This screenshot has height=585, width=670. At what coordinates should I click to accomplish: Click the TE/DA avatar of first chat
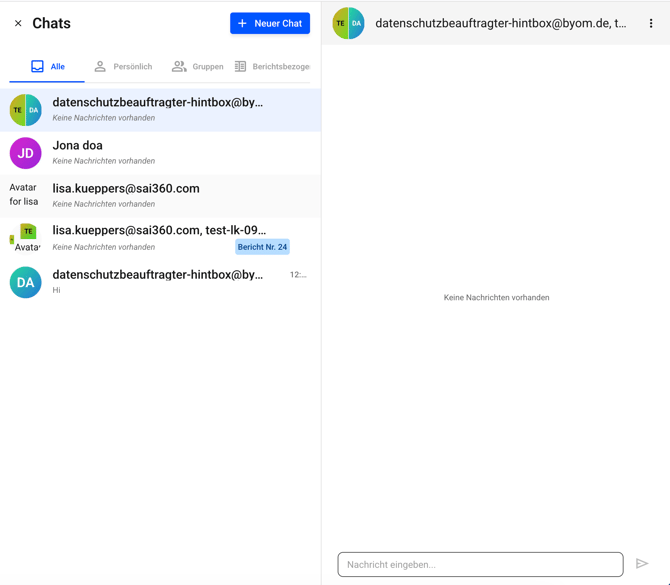[26, 110]
